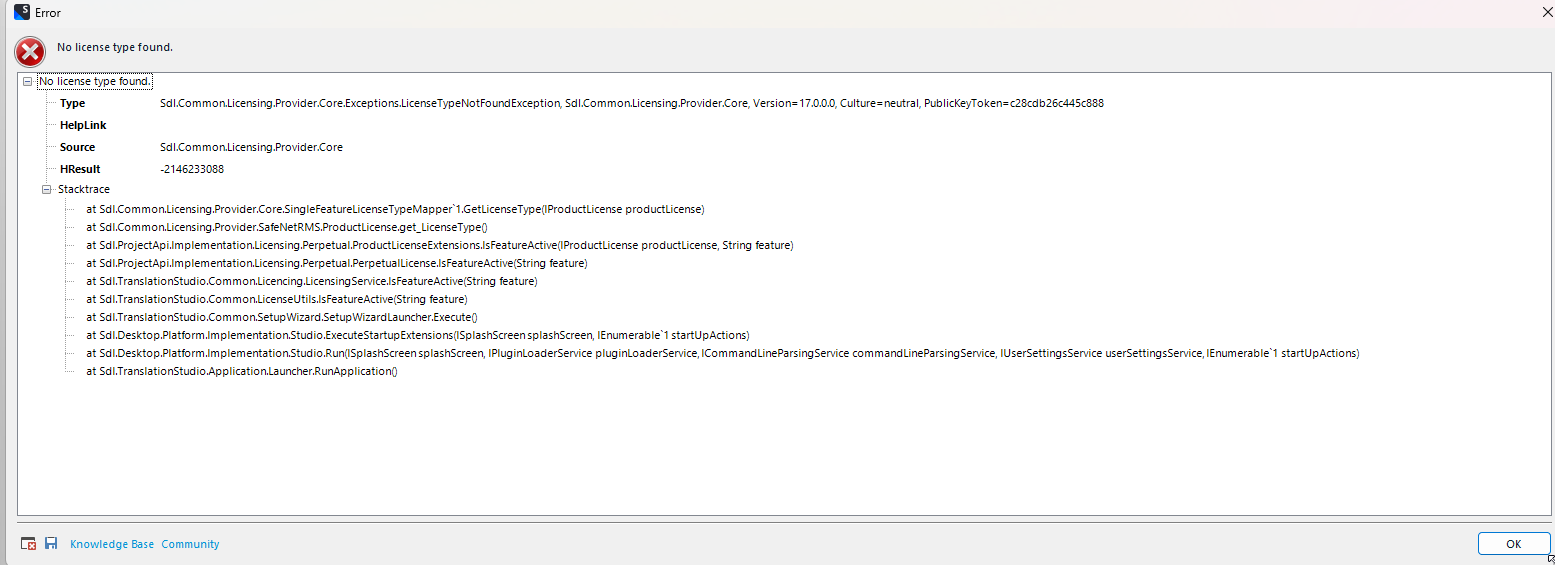The height and width of the screenshot is (565, 1555).
Task: Select the Source property label
Action: click(77, 147)
